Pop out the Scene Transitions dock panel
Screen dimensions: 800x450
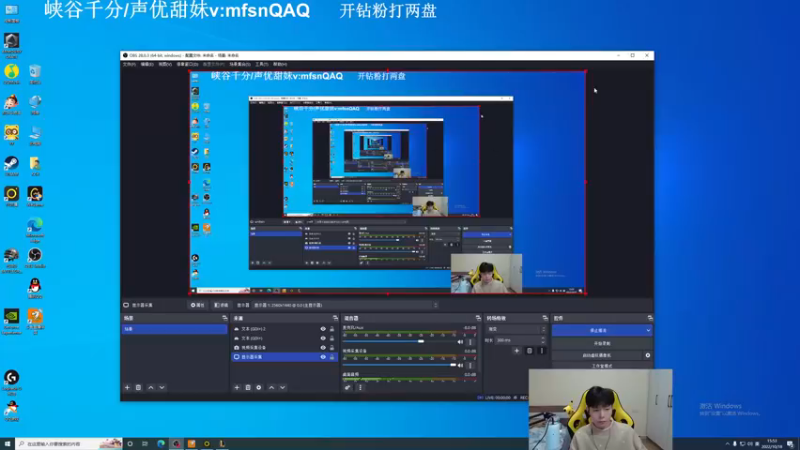[x=545, y=318]
